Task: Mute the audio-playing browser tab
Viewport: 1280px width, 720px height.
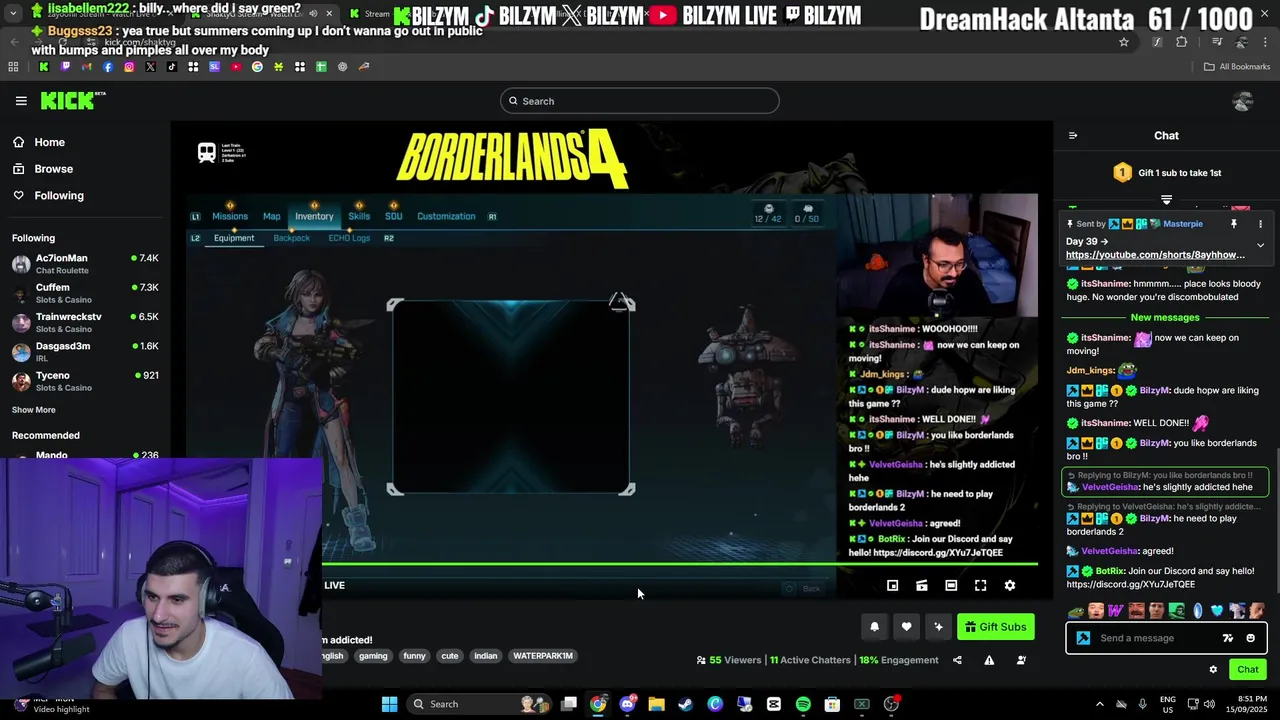Action: (314, 14)
